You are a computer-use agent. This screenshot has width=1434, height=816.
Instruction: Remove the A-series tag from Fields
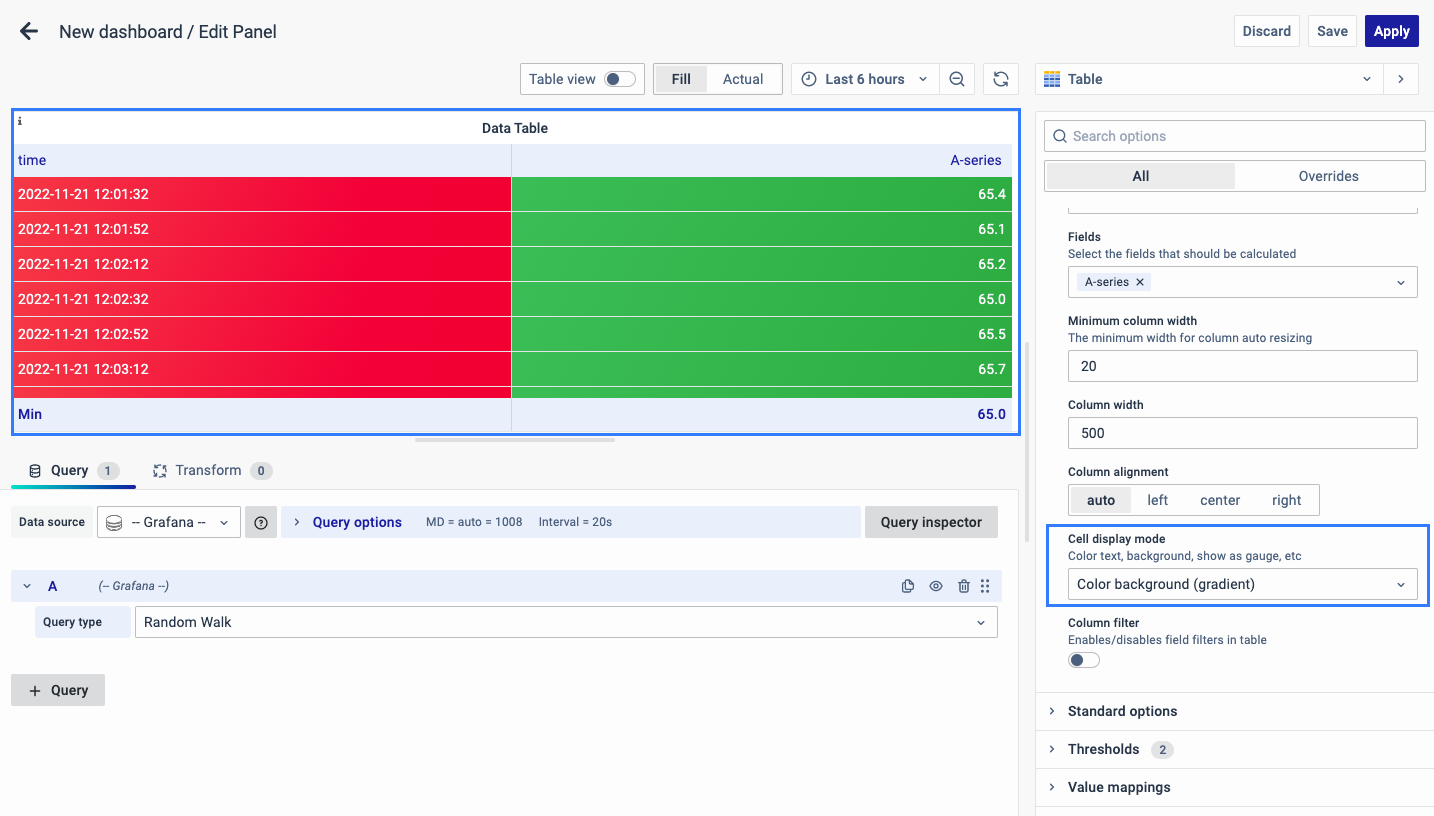[x=1140, y=282]
